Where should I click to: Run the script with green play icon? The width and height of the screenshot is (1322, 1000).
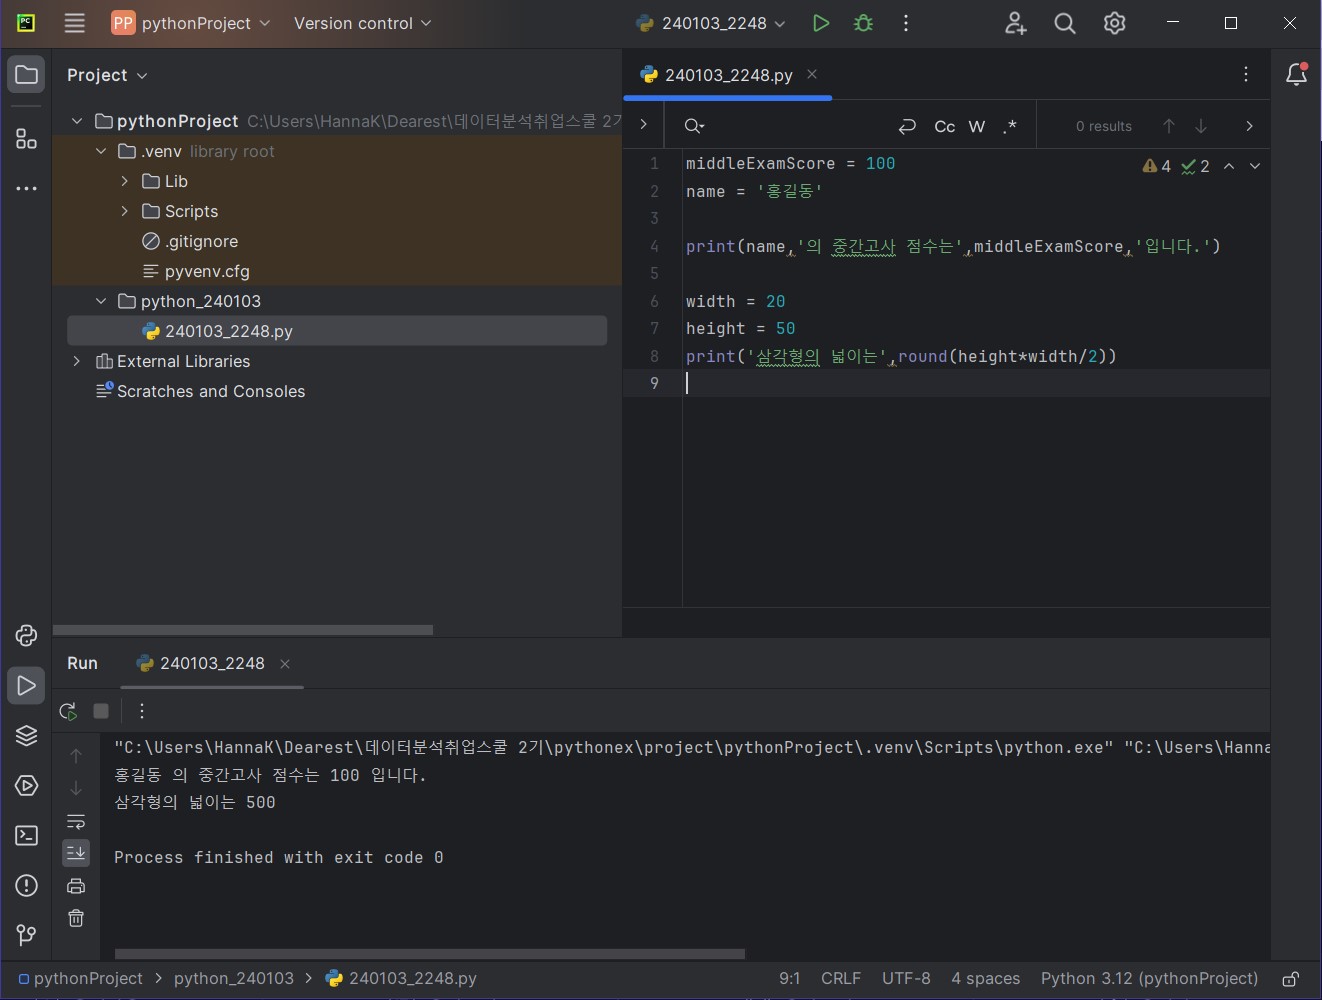tap(821, 23)
